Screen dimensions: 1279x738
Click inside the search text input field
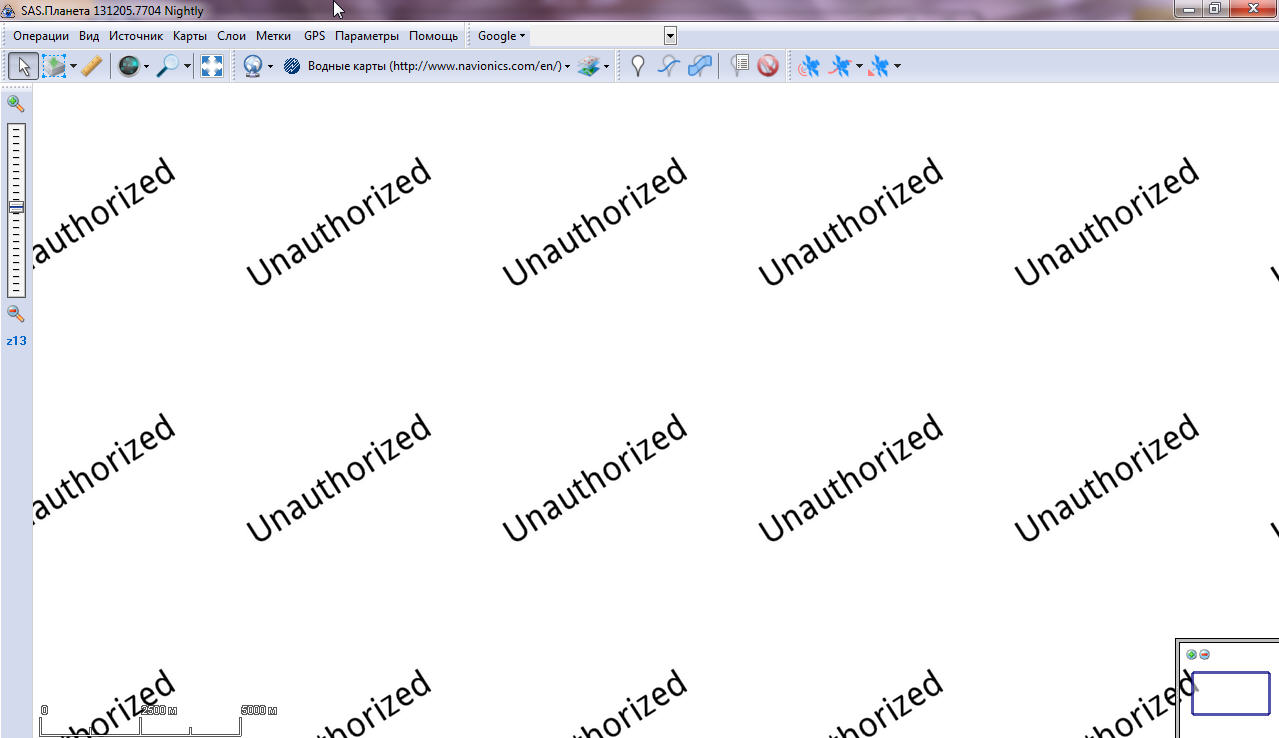[596, 36]
